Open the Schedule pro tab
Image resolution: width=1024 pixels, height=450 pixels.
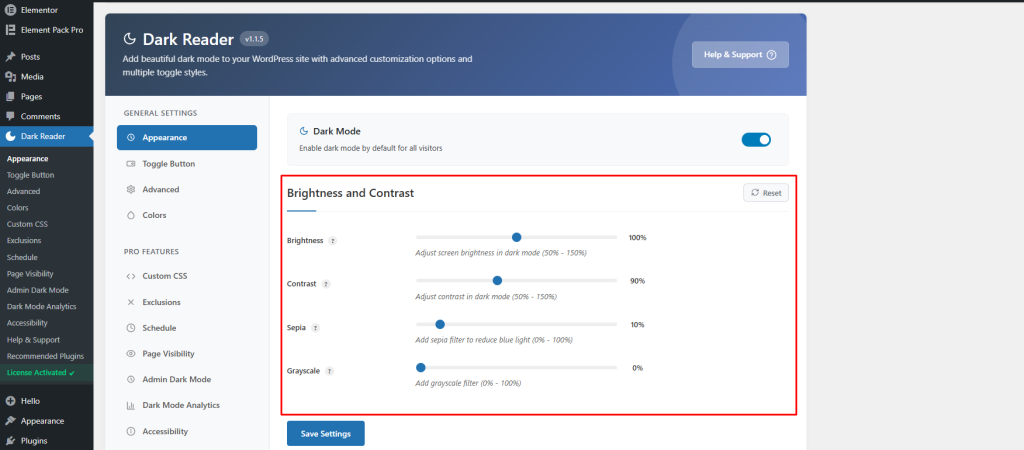click(187, 328)
